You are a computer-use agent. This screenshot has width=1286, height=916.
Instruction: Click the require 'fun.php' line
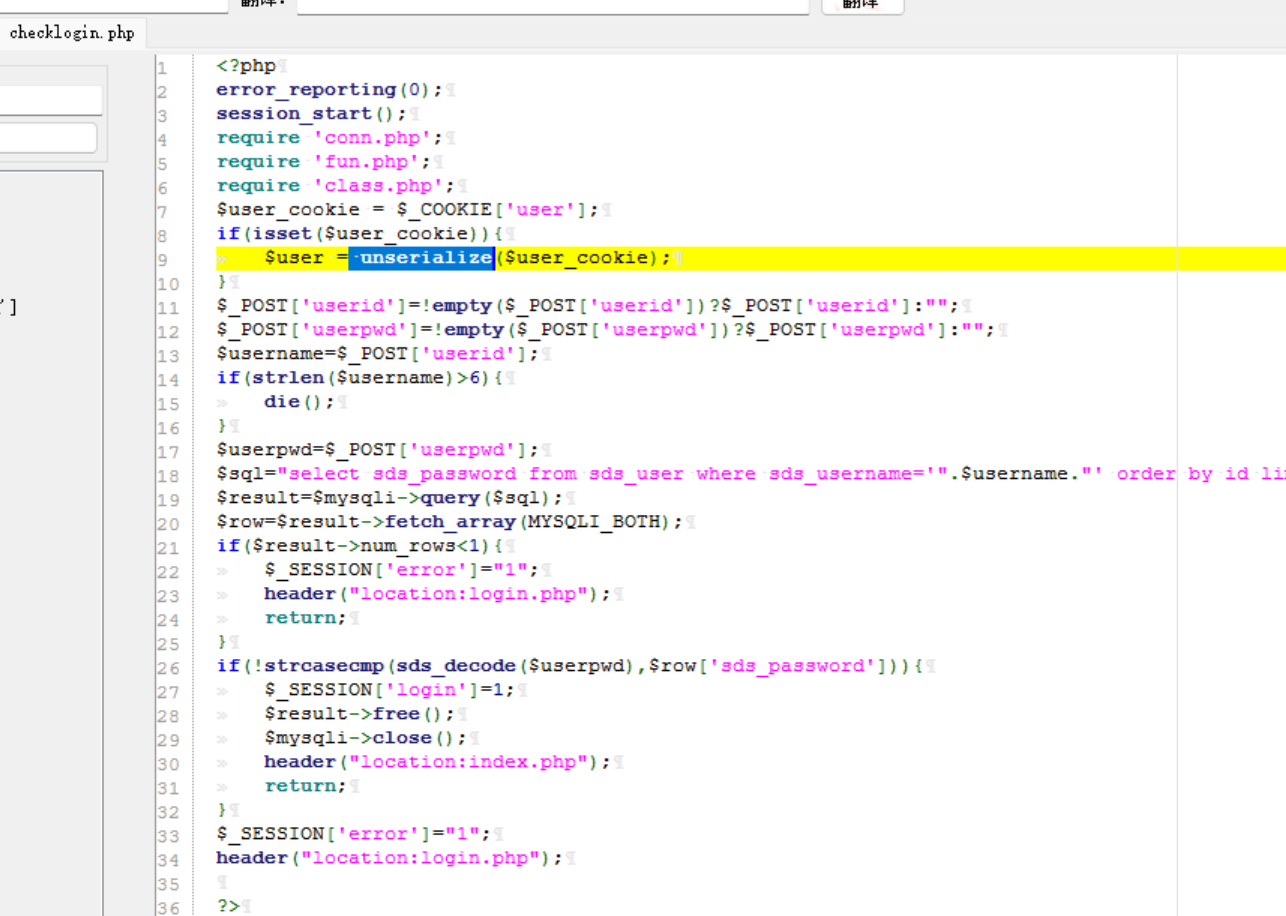(323, 162)
